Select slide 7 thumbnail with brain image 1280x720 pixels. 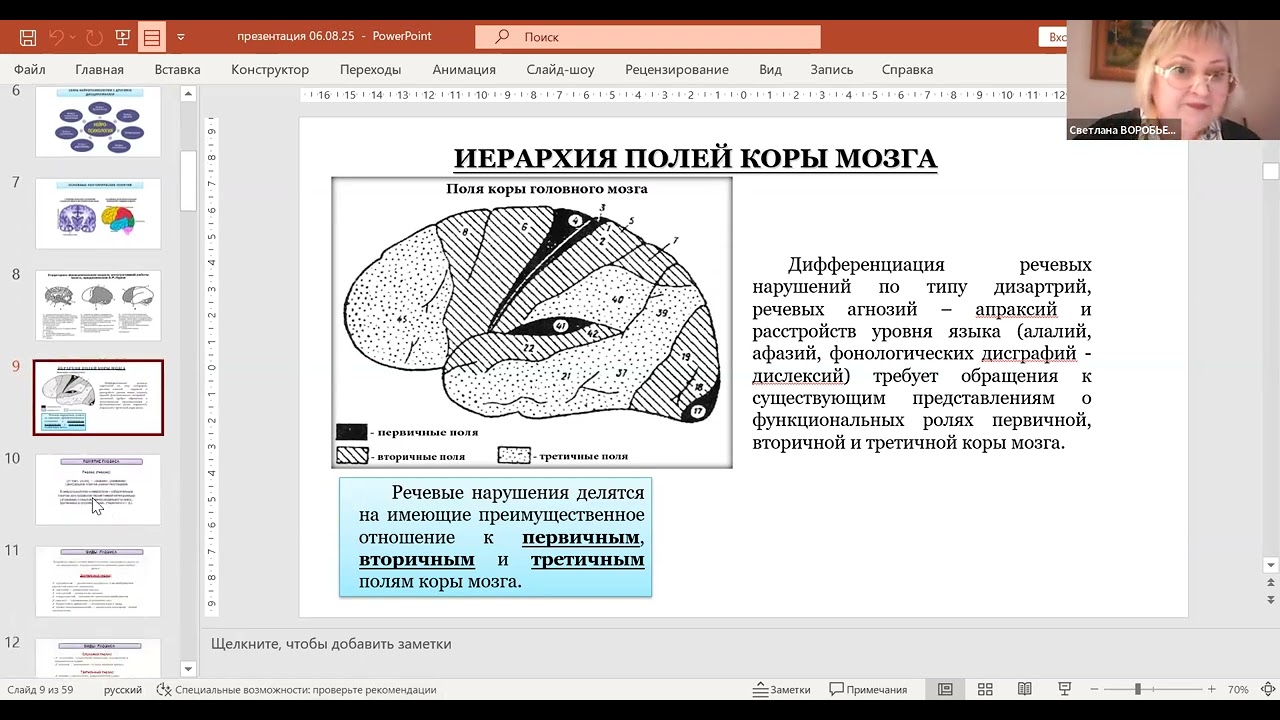[98, 213]
